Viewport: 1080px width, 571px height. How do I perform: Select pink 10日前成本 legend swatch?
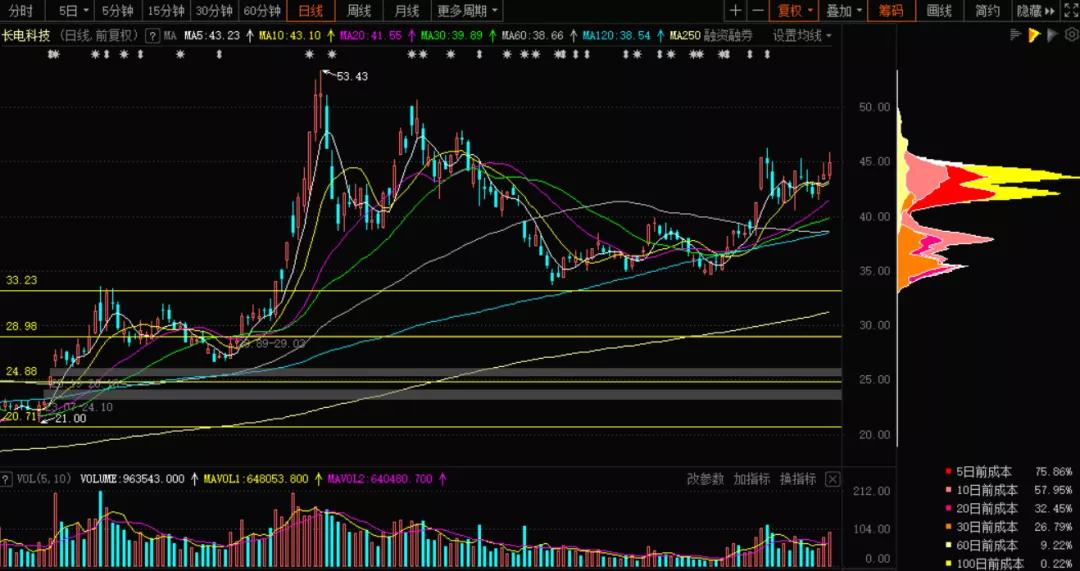[948, 491]
